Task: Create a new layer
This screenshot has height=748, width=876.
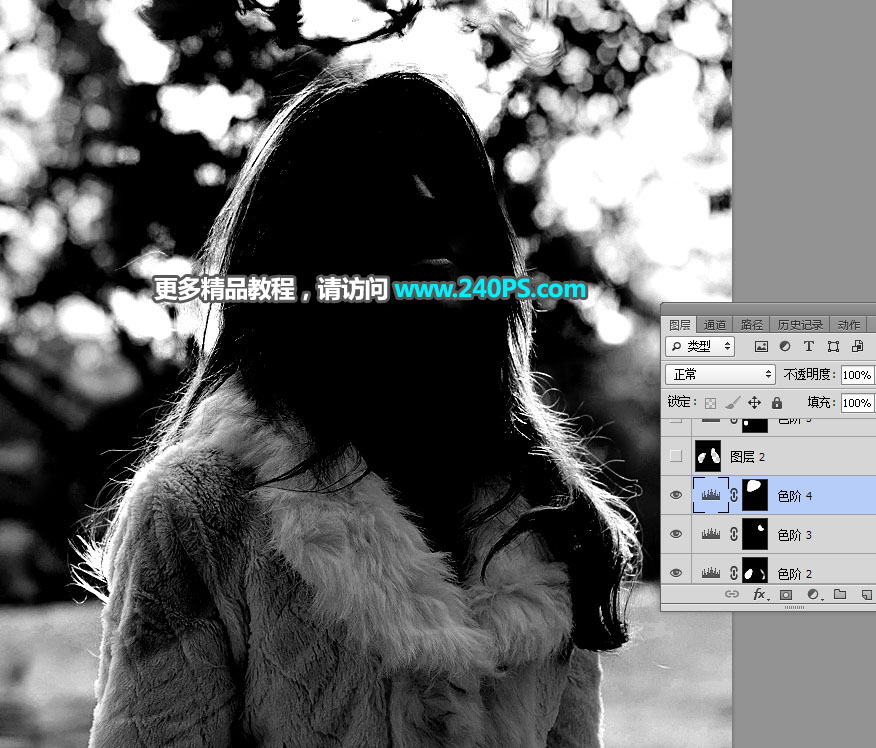Action: pos(867,594)
